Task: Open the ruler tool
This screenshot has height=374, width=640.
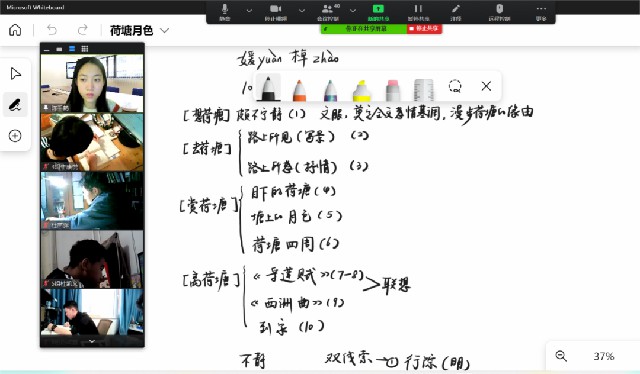Action: coord(423,89)
